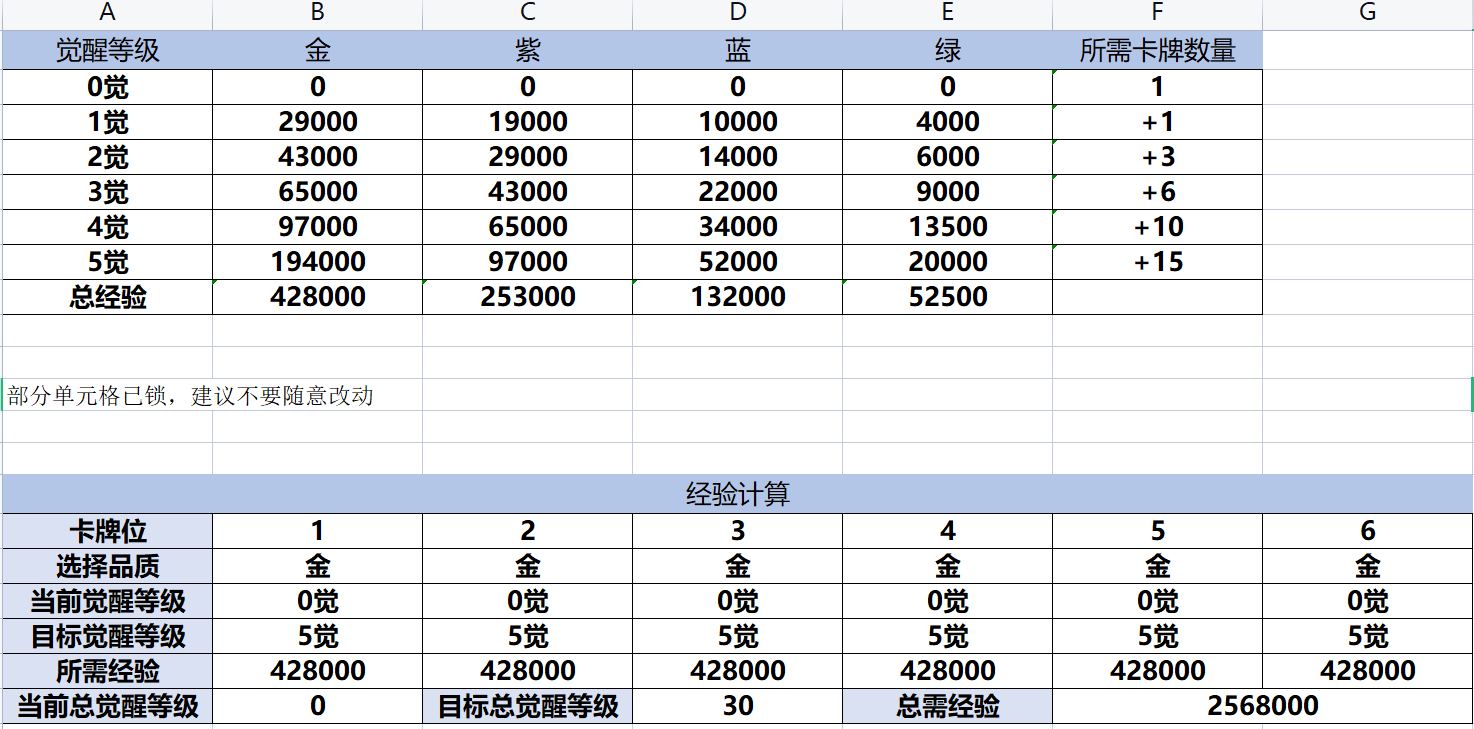Select the 绿 column header cell
The height and width of the screenshot is (729, 1474).
pyautogui.click(x=947, y=51)
